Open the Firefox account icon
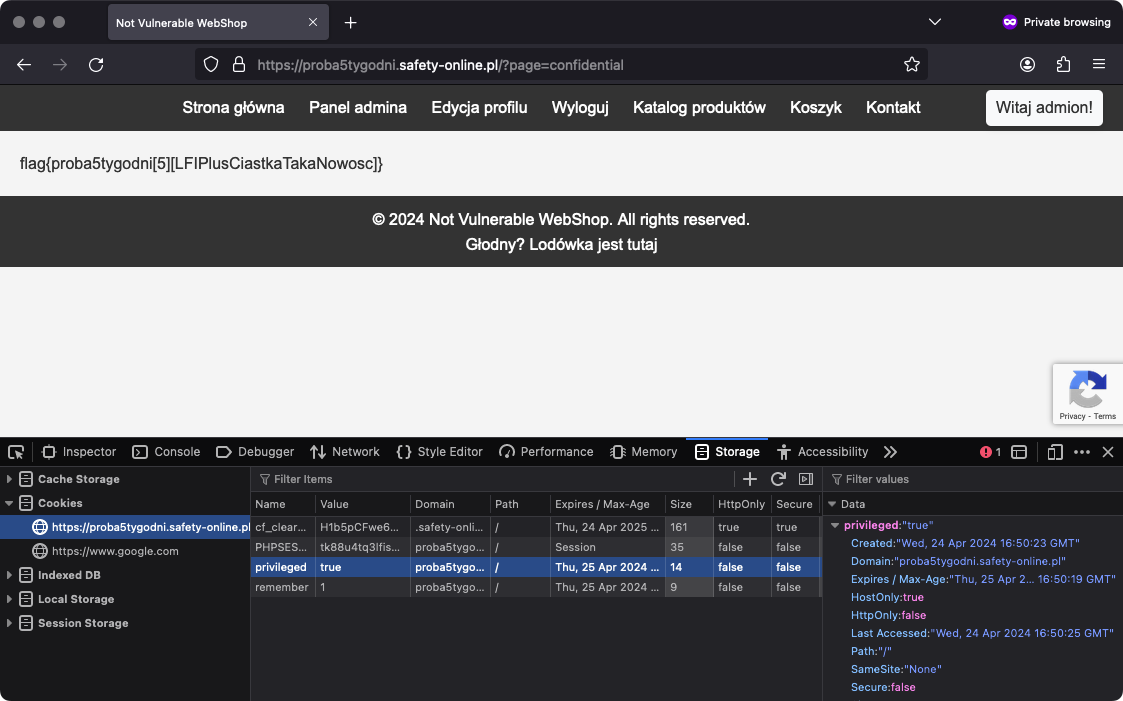Screen dimensions: 1123x701 pyautogui.click(x=1027, y=65)
